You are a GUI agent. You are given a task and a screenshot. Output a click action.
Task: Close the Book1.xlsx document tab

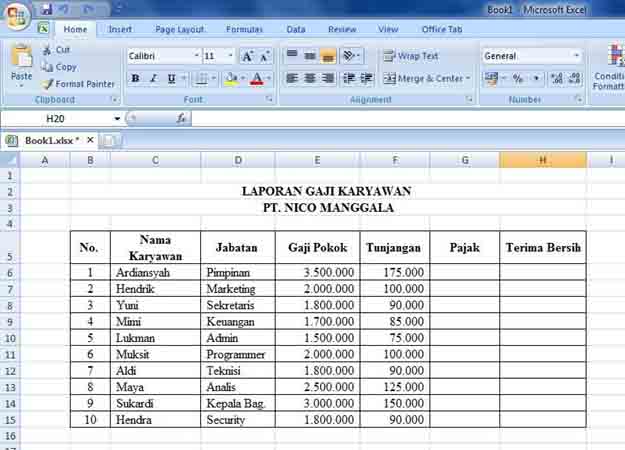pyautogui.click(x=90, y=140)
